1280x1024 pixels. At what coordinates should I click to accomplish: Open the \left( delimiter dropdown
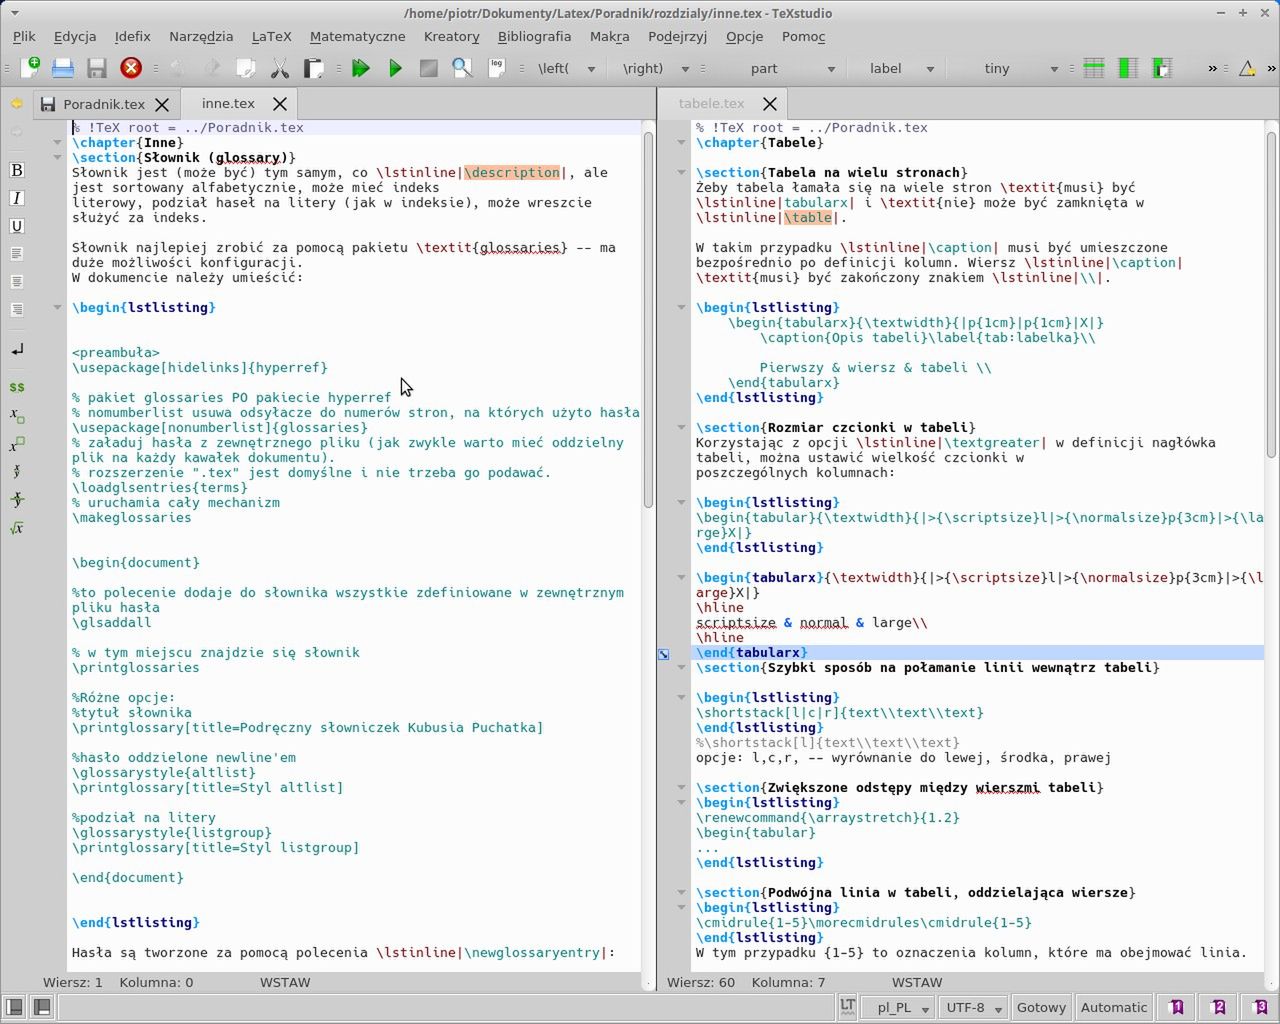591,69
